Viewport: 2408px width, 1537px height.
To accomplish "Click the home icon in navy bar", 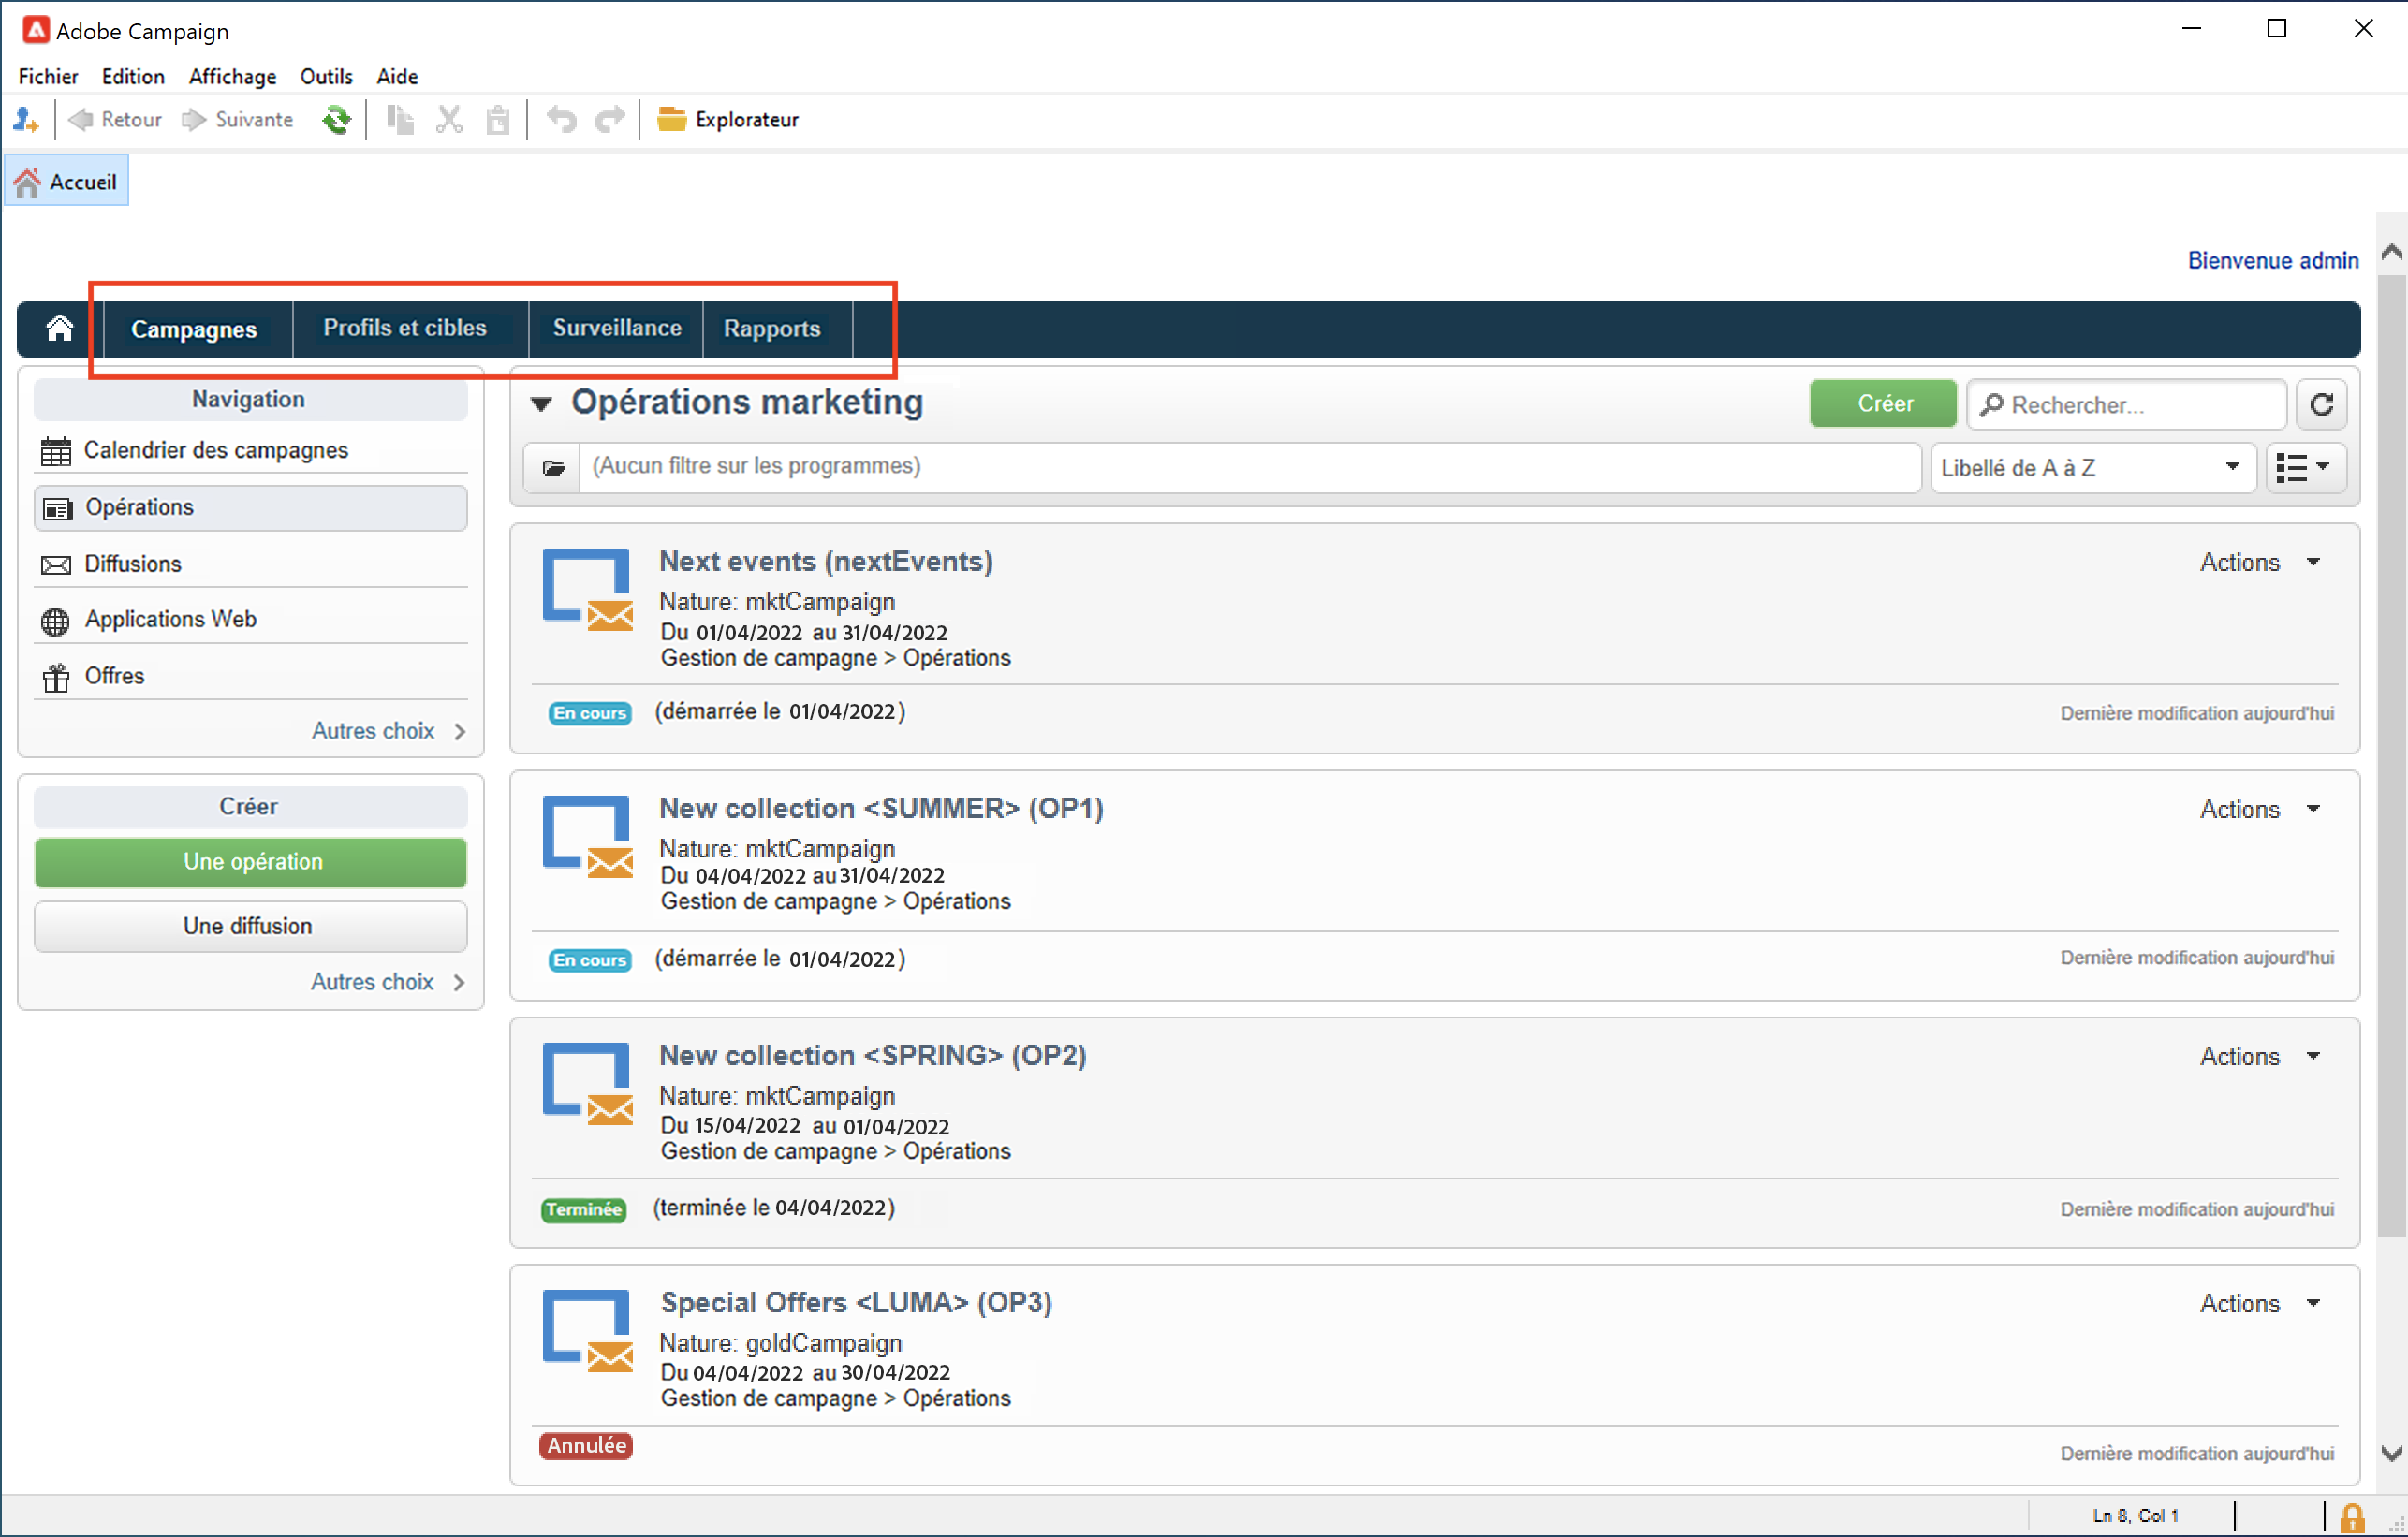I will click(60, 329).
